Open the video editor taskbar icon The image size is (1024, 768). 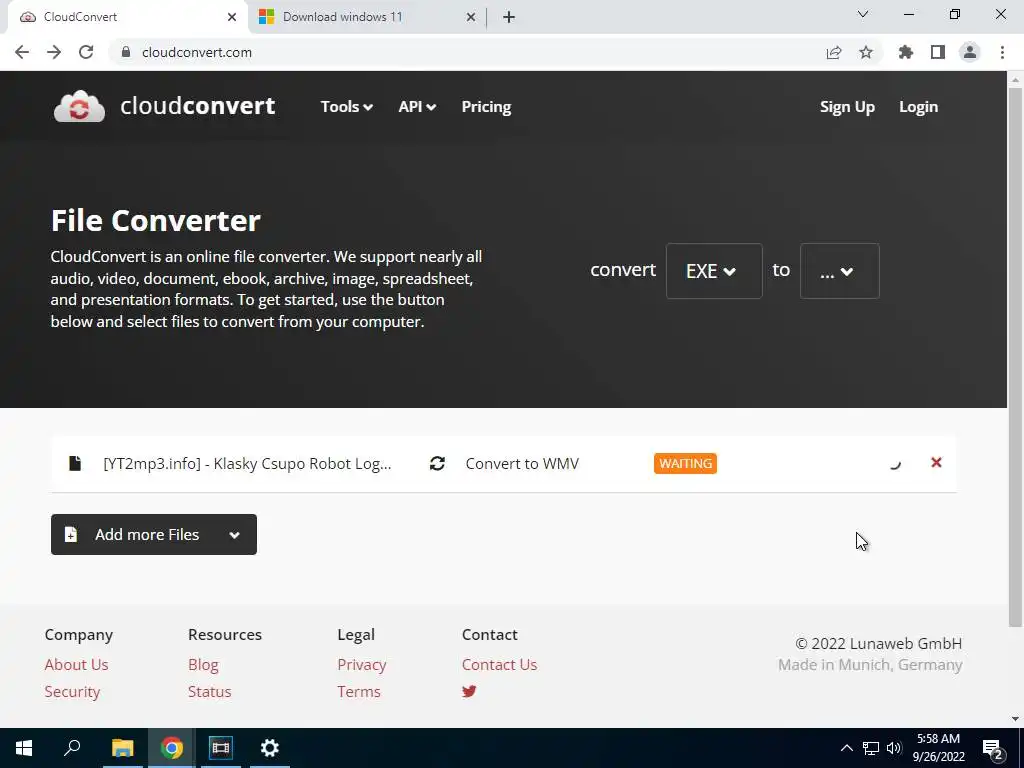pyautogui.click(x=221, y=748)
